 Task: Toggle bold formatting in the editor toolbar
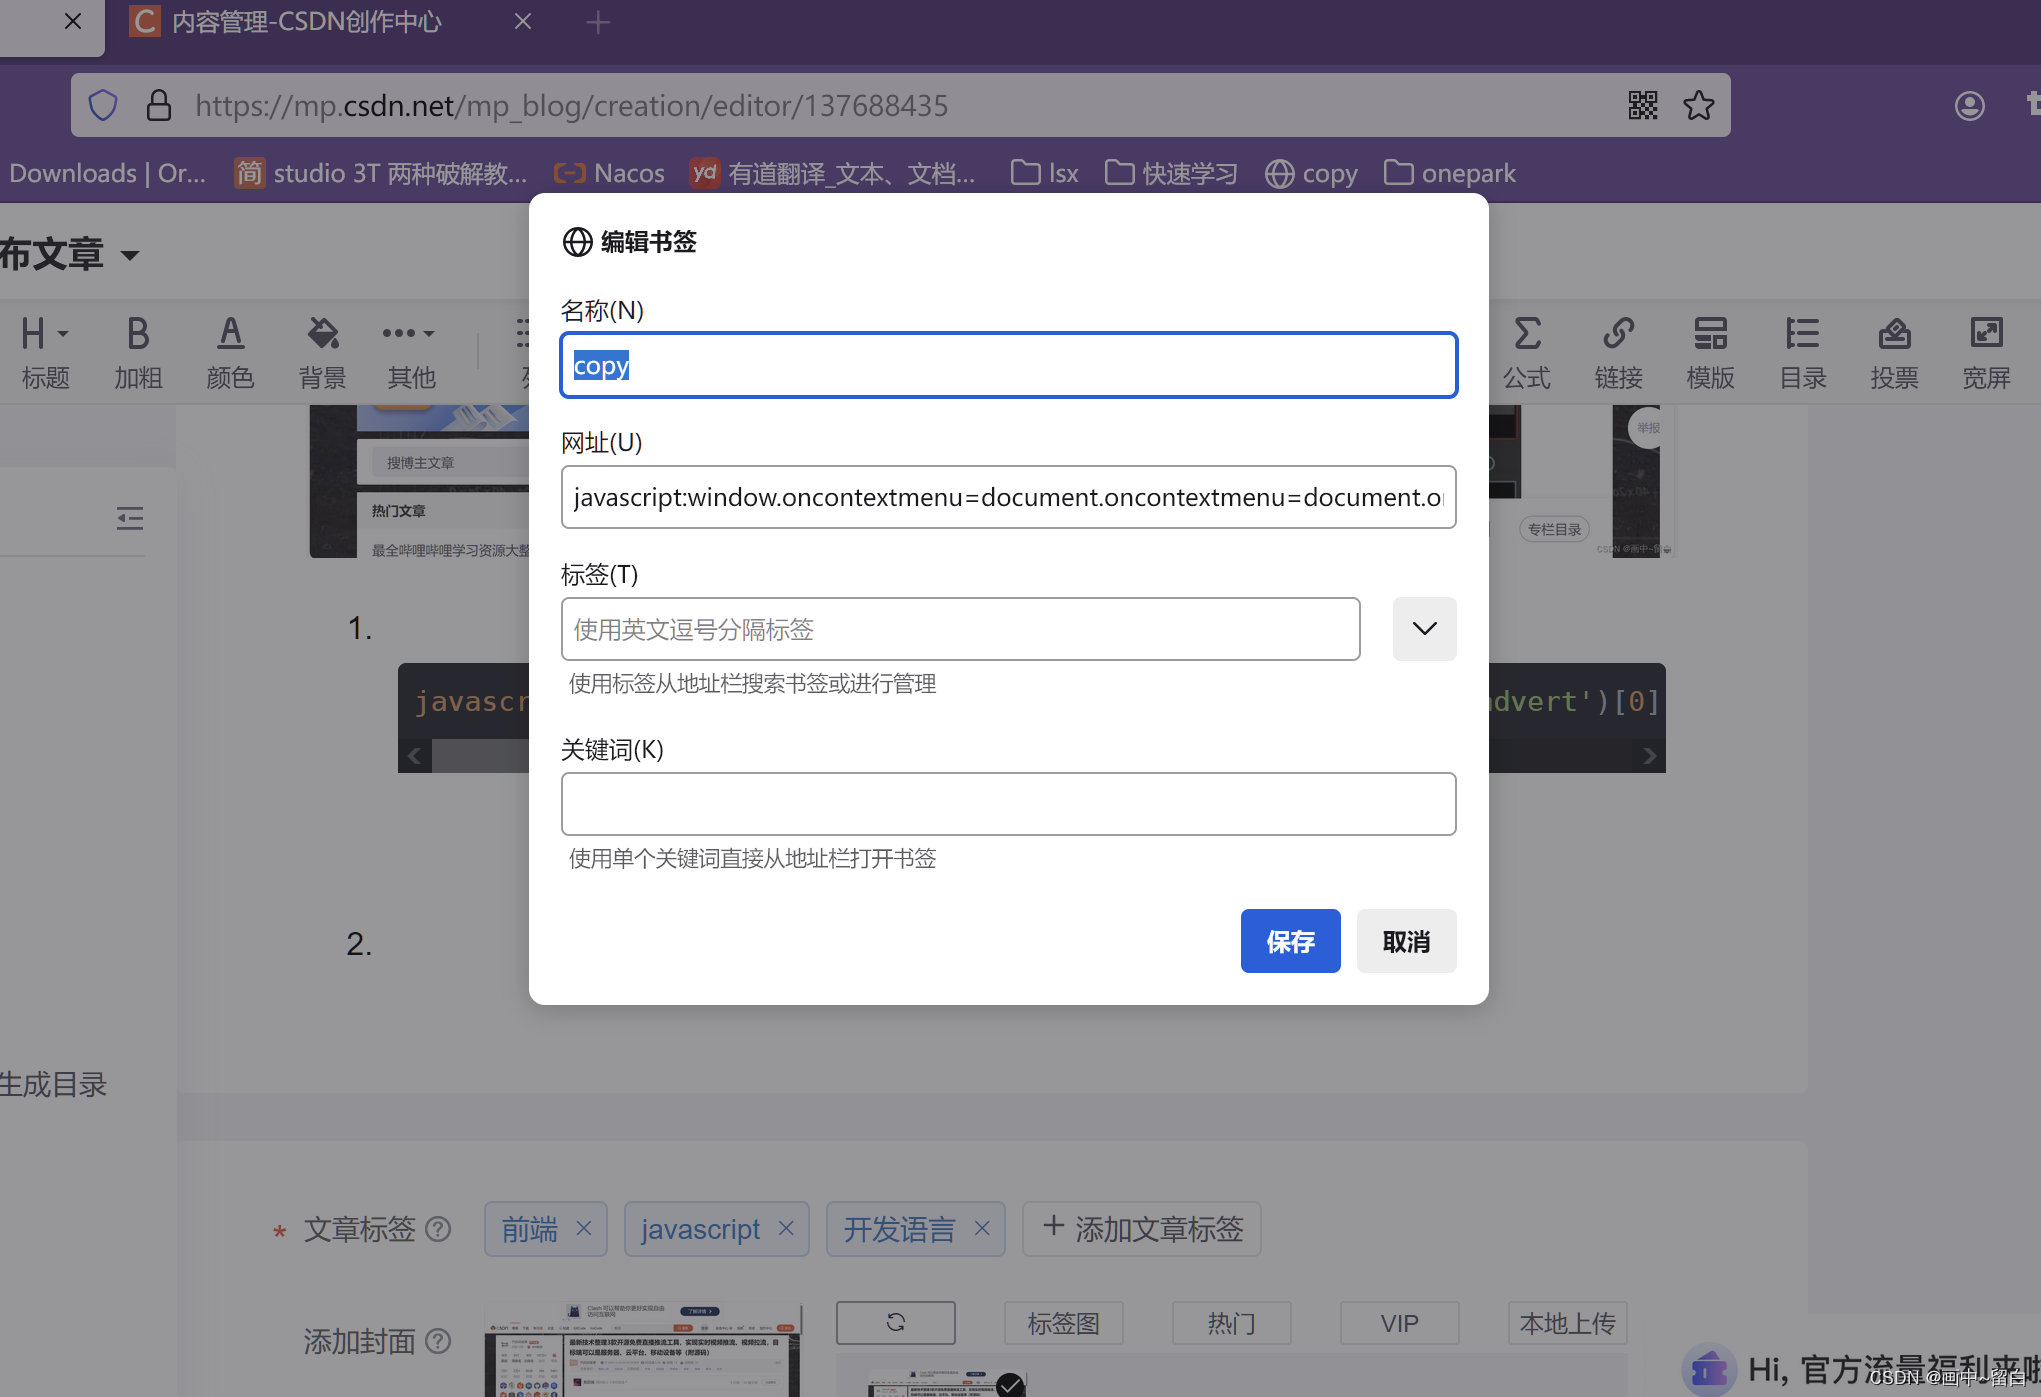(137, 351)
